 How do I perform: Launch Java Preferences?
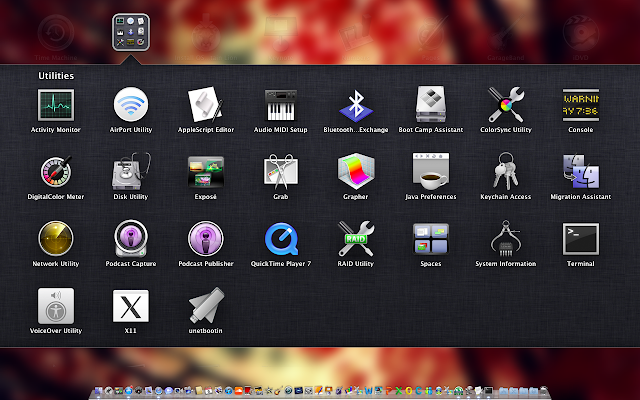point(431,171)
